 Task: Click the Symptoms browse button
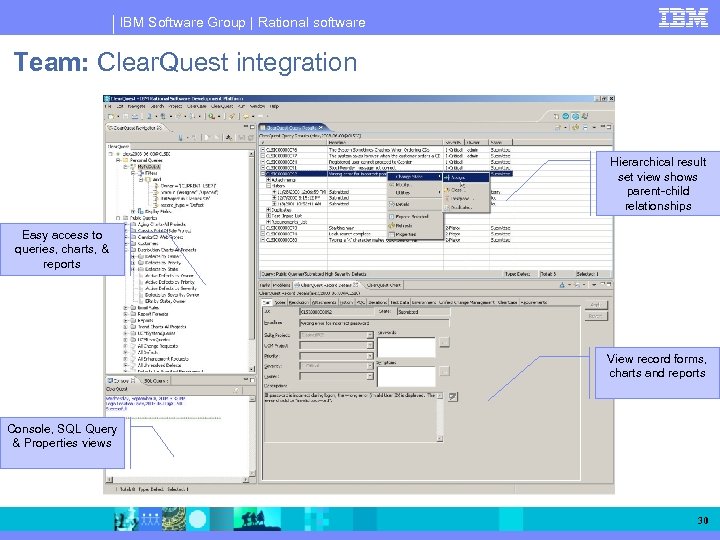[x=444, y=371]
